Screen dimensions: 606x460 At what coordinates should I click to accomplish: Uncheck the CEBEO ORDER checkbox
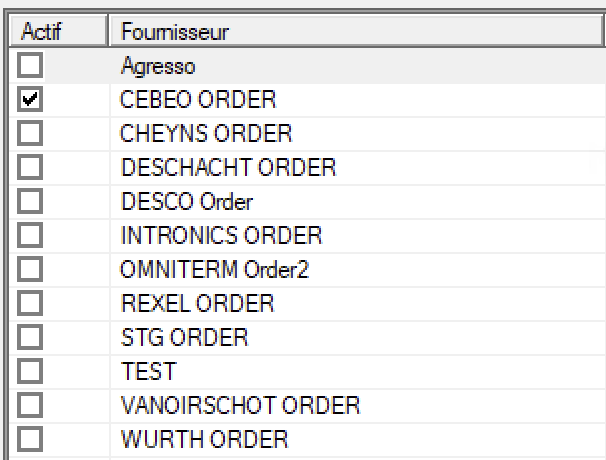[x=30, y=99]
